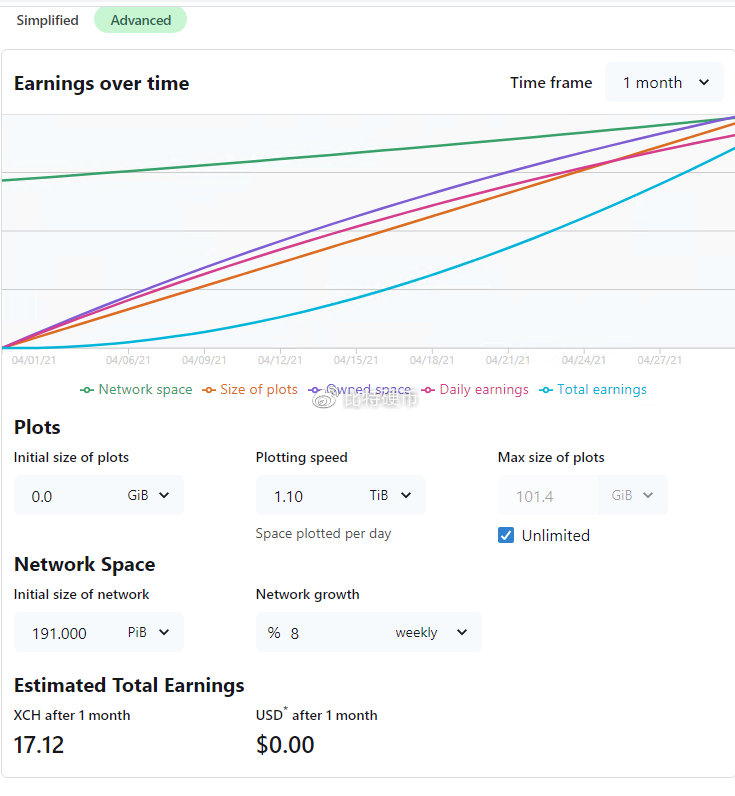Image resolution: width=735 pixels, height=796 pixels.
Task: Uncheck the Unlimited checkbox
Action: coord(506,535)
